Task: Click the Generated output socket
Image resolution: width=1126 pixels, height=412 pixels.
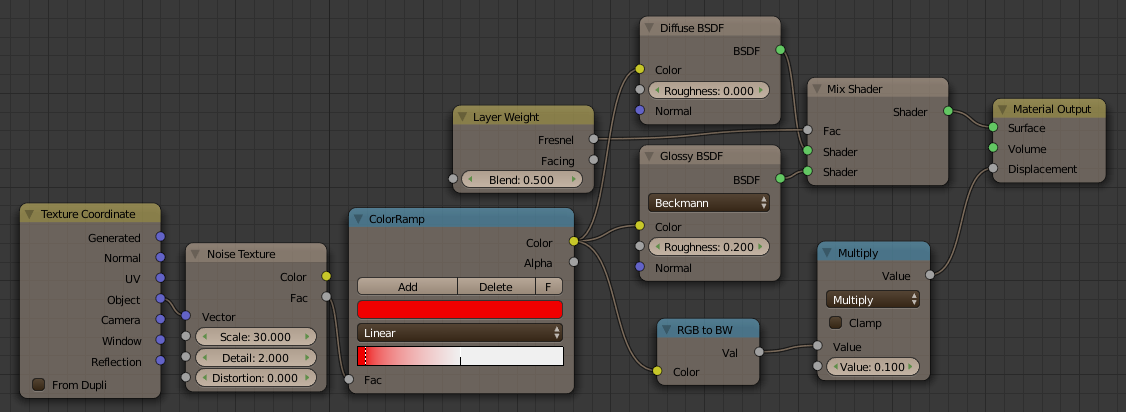Action: [x=160, y=237]
